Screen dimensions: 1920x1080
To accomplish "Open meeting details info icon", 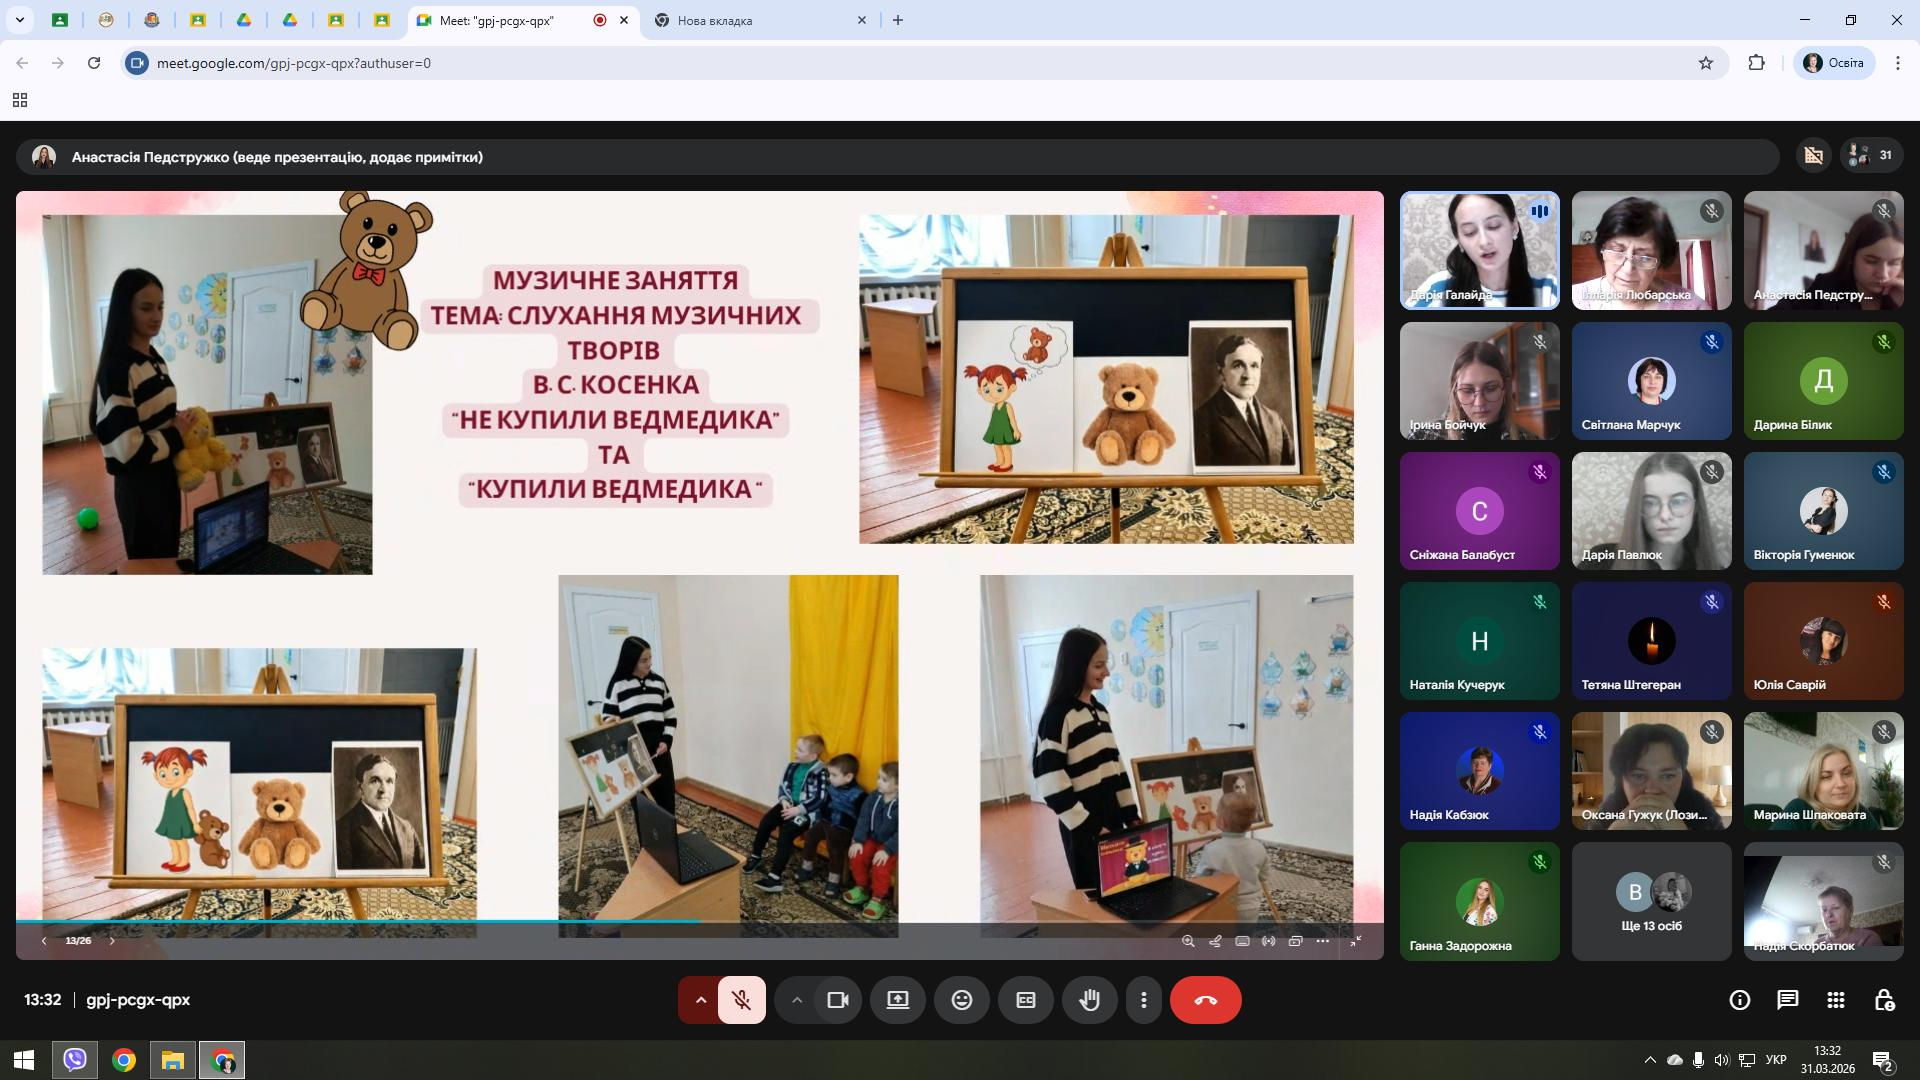I will point(1740,1000).
